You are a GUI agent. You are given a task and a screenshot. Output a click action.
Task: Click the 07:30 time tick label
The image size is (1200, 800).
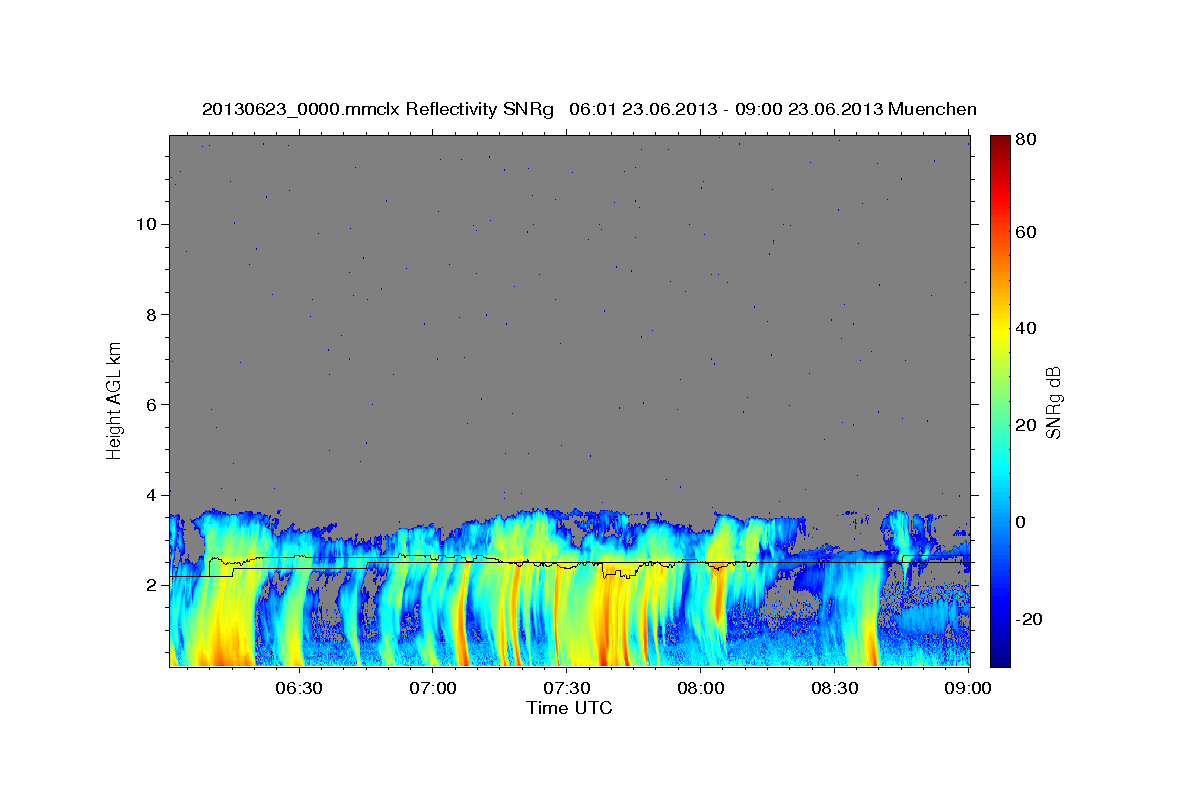567,688
